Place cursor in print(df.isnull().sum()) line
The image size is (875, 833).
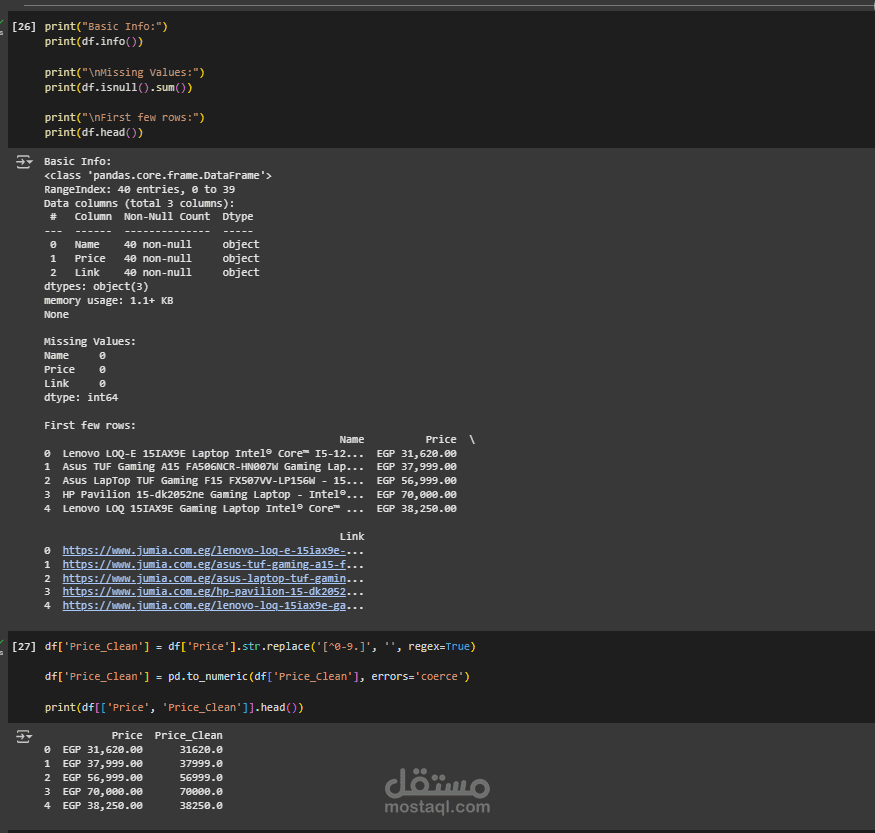pyautogui.click(x=118, y=87)
